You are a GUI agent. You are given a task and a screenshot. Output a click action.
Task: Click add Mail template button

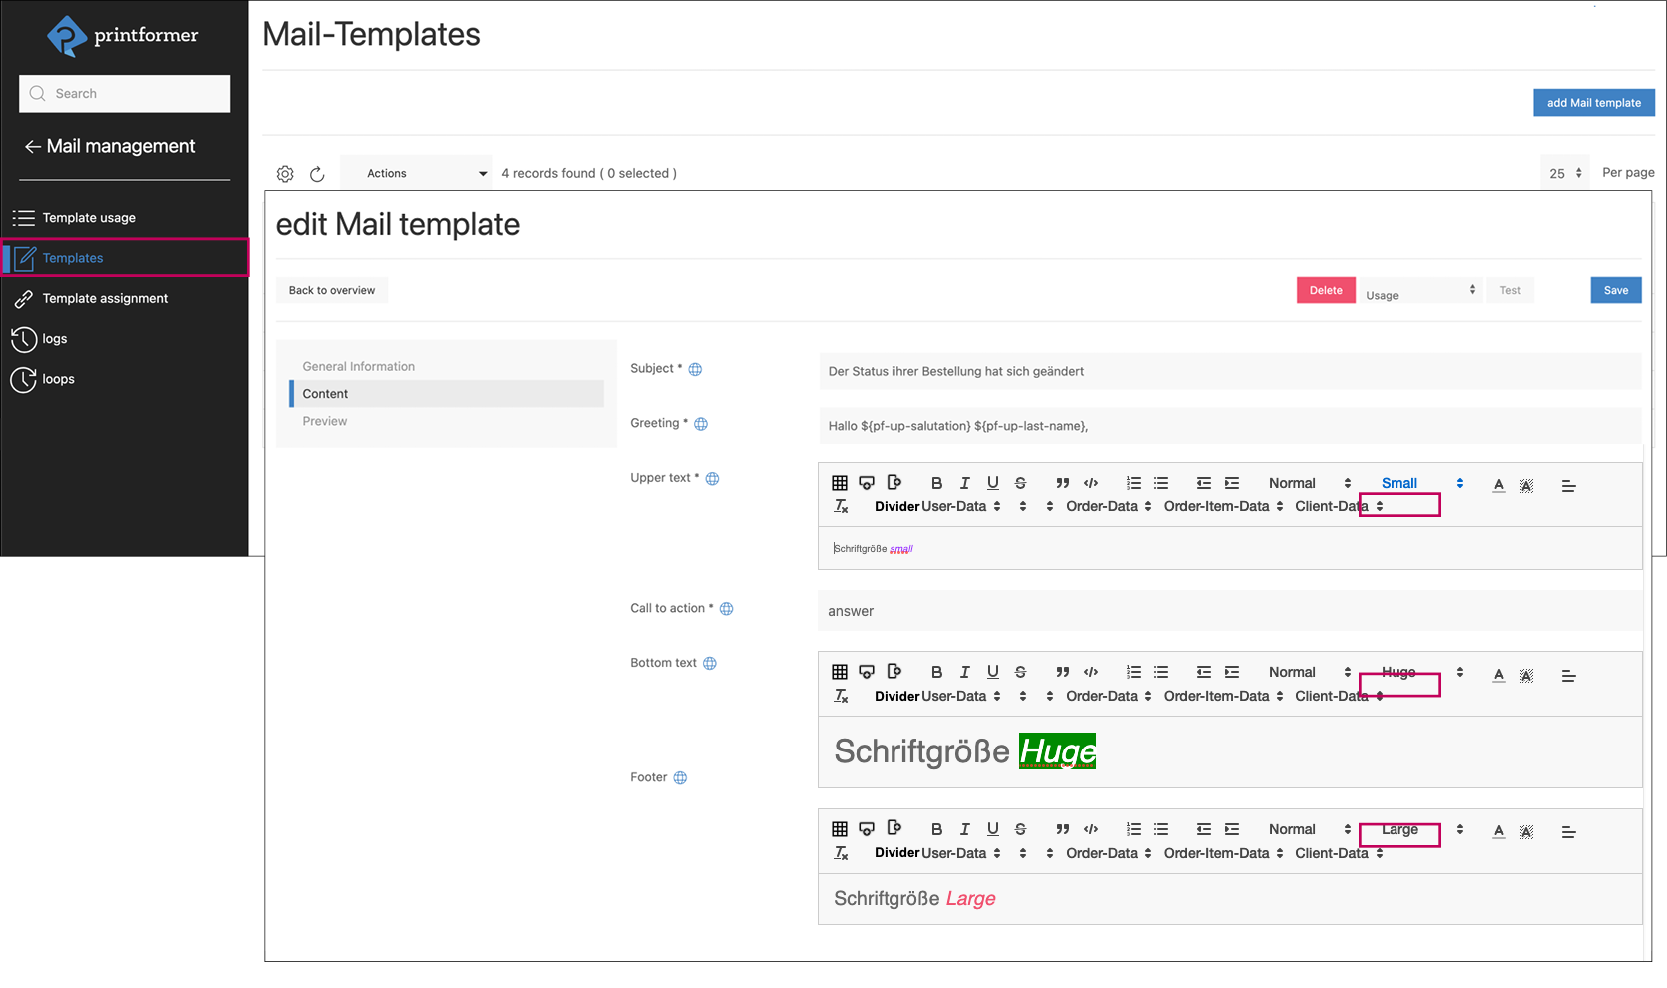click(1593, 103)
